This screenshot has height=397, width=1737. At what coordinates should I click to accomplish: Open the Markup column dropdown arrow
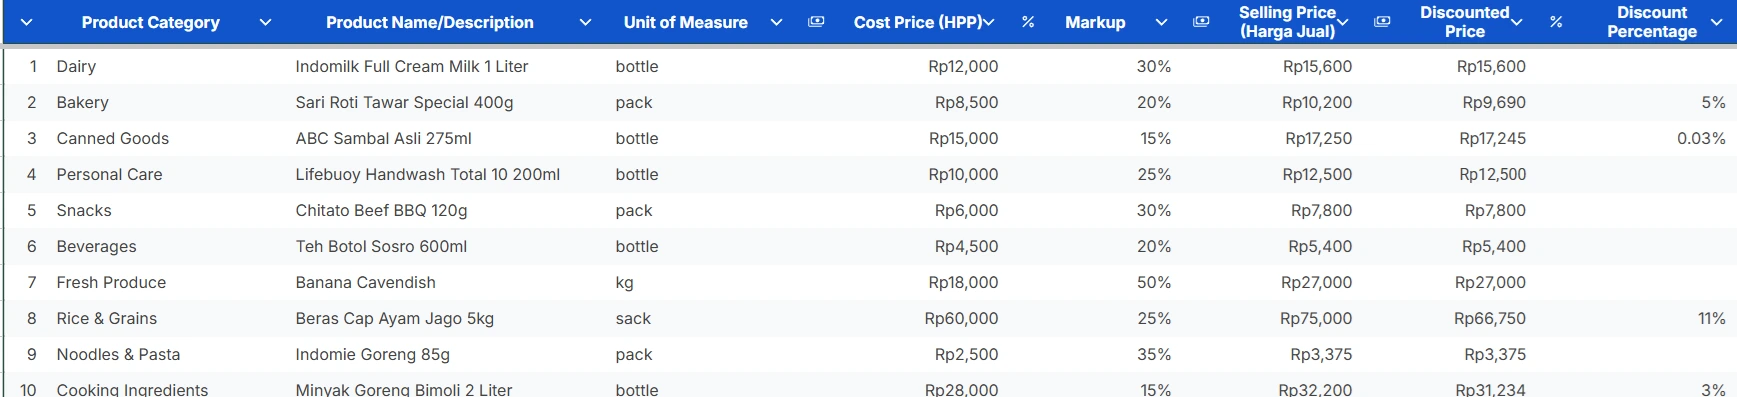coord(1161,22)
